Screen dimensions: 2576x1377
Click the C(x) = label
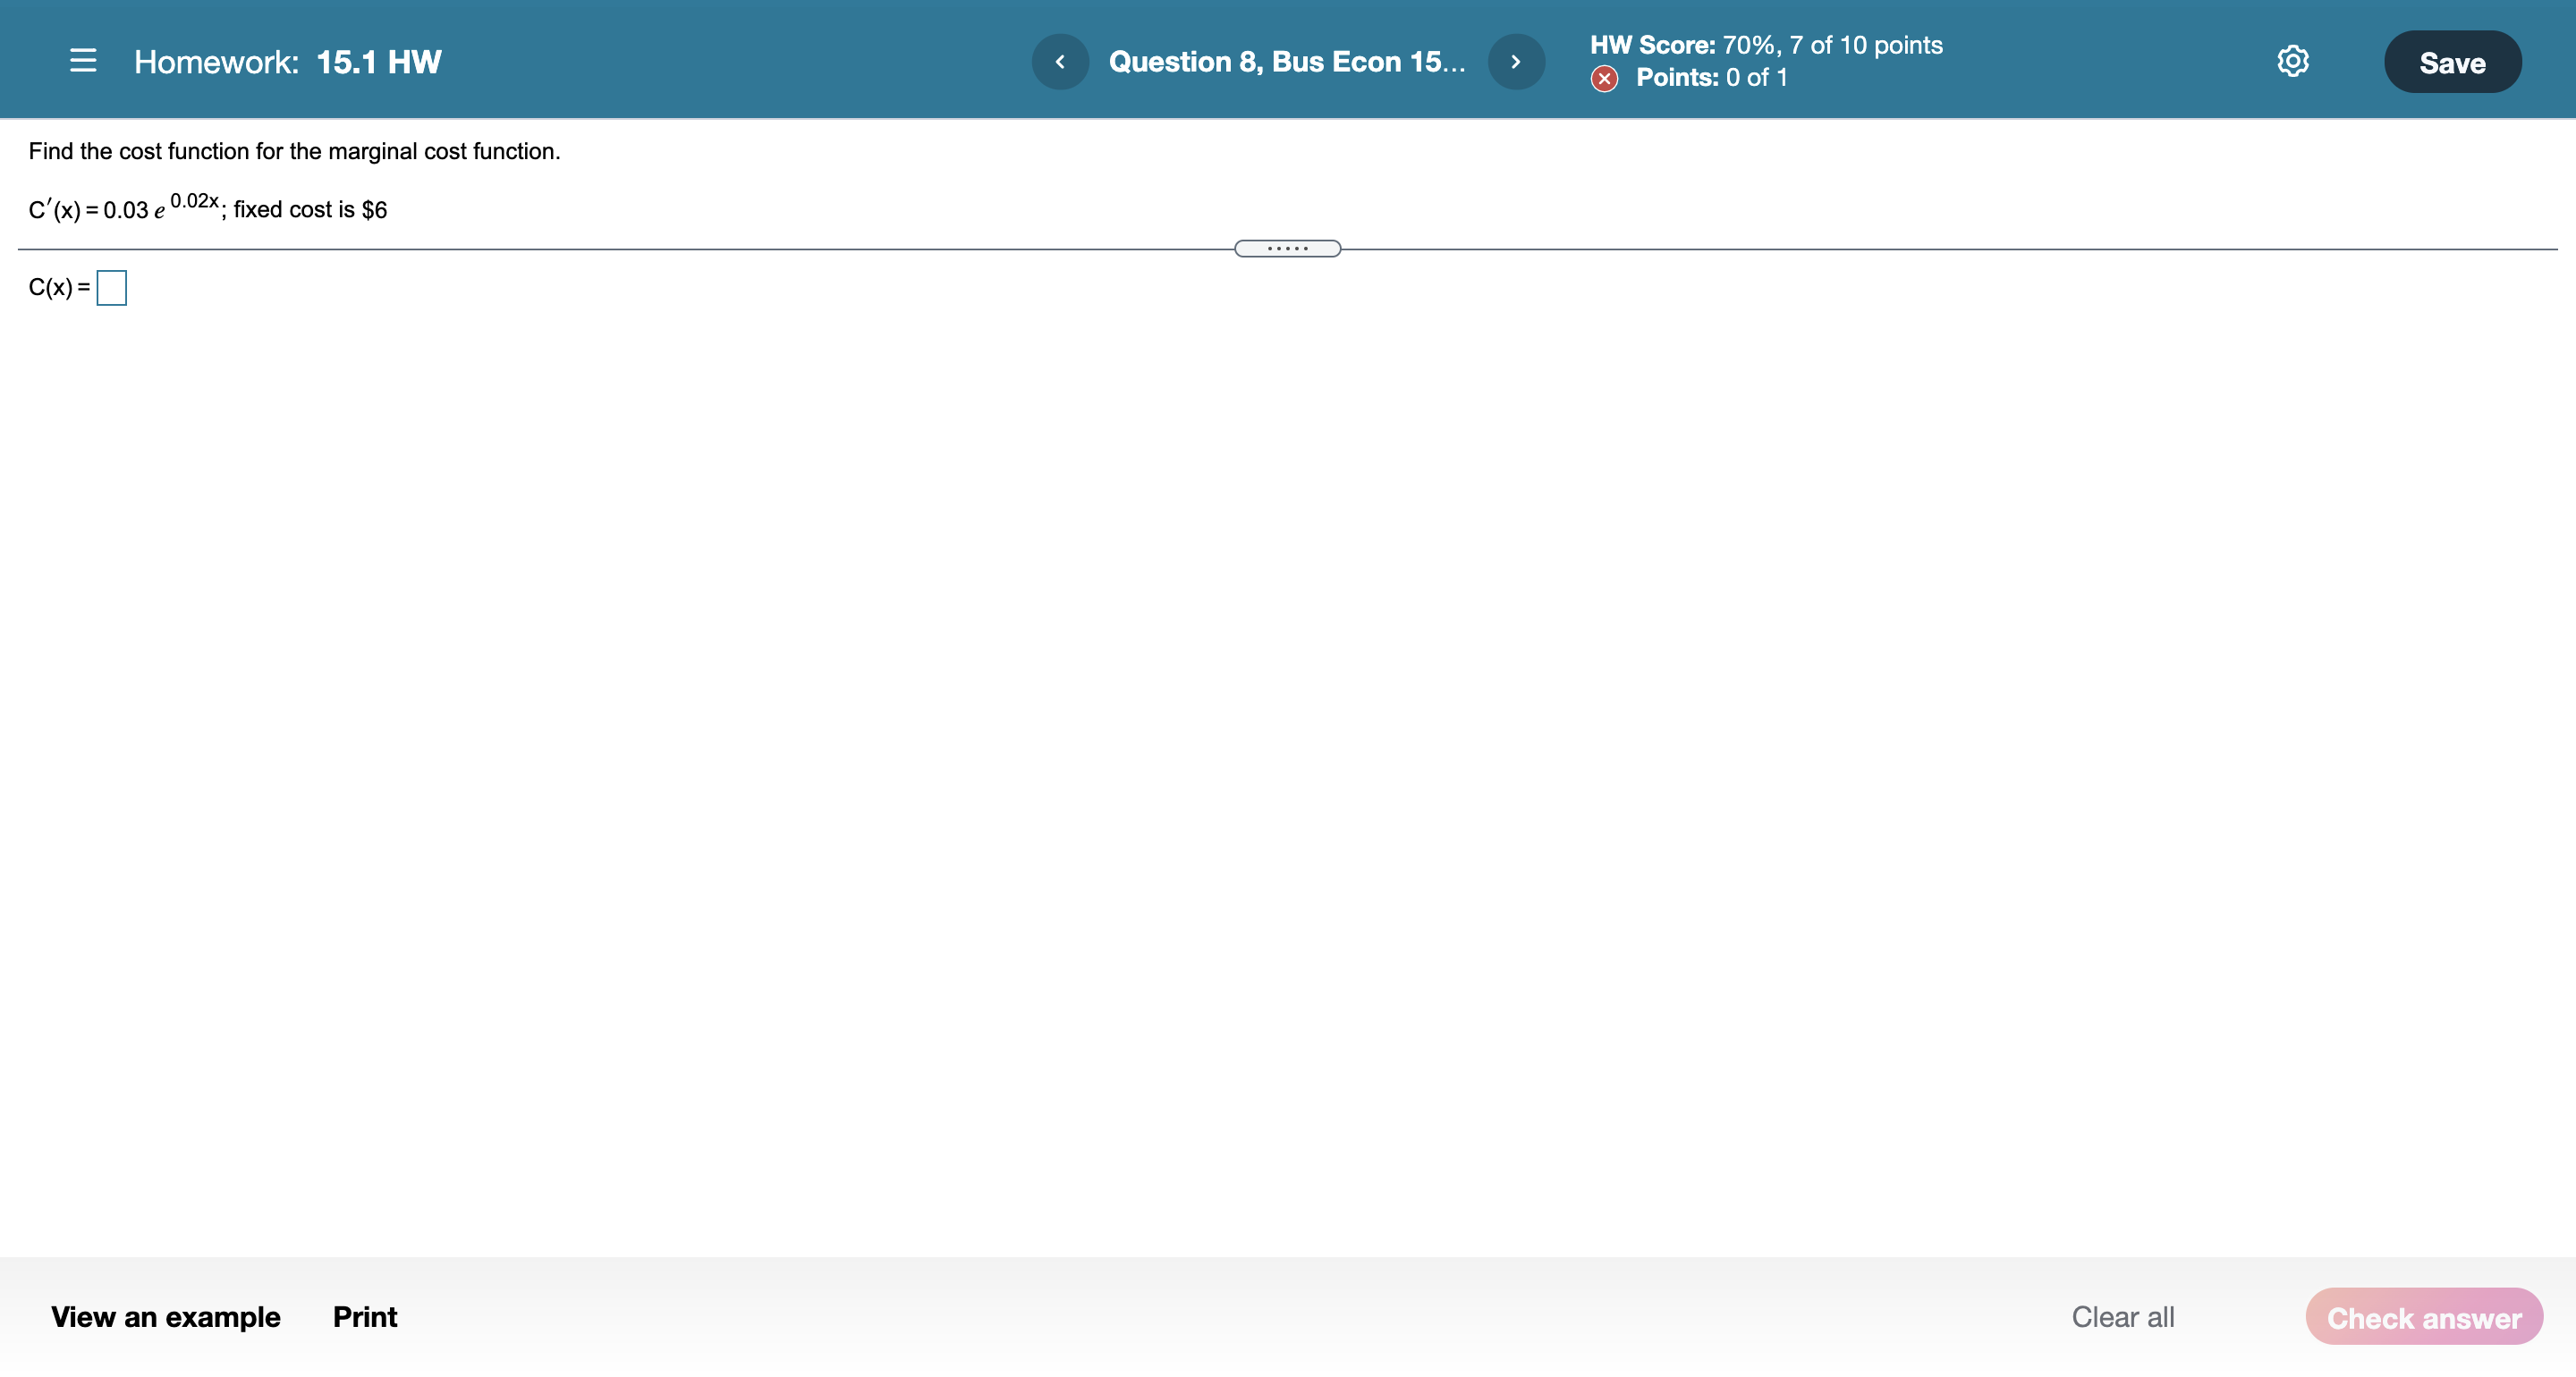pyautogui.click(x=58, y=288)
